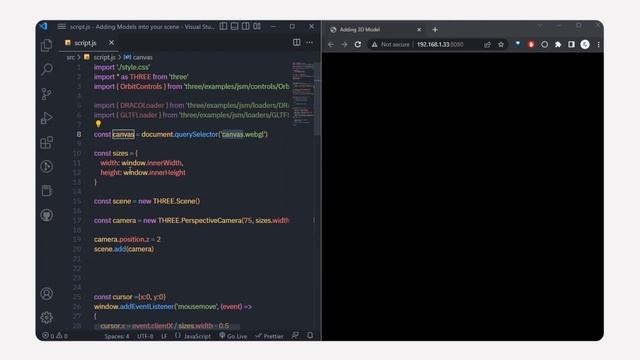Viewport: 640px width, 360px height.
Task: Click the 'camera.position.z = 2' line
Action: (x=127, y=239)
